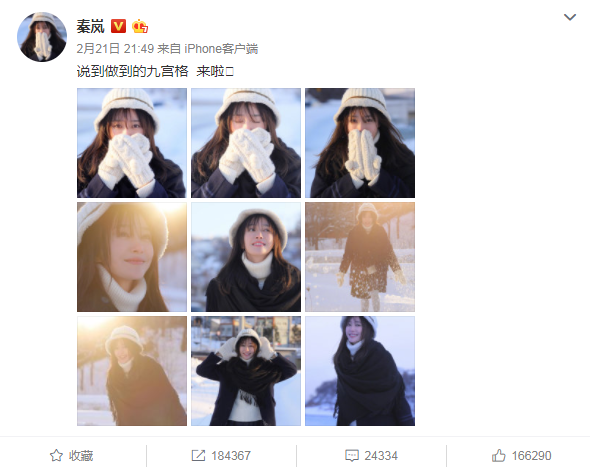This screenshot has width=590, height=474.
Task: Open the poster's round profile avatar
Action: coord(42,37)
